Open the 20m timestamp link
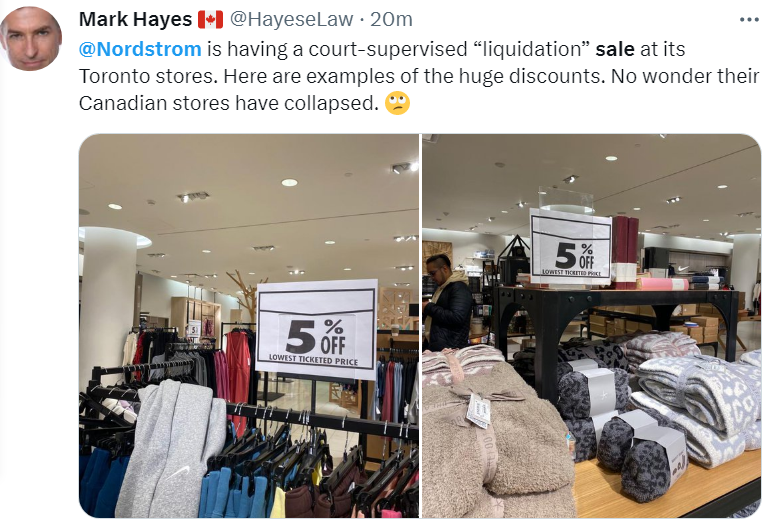 (391, 20)
